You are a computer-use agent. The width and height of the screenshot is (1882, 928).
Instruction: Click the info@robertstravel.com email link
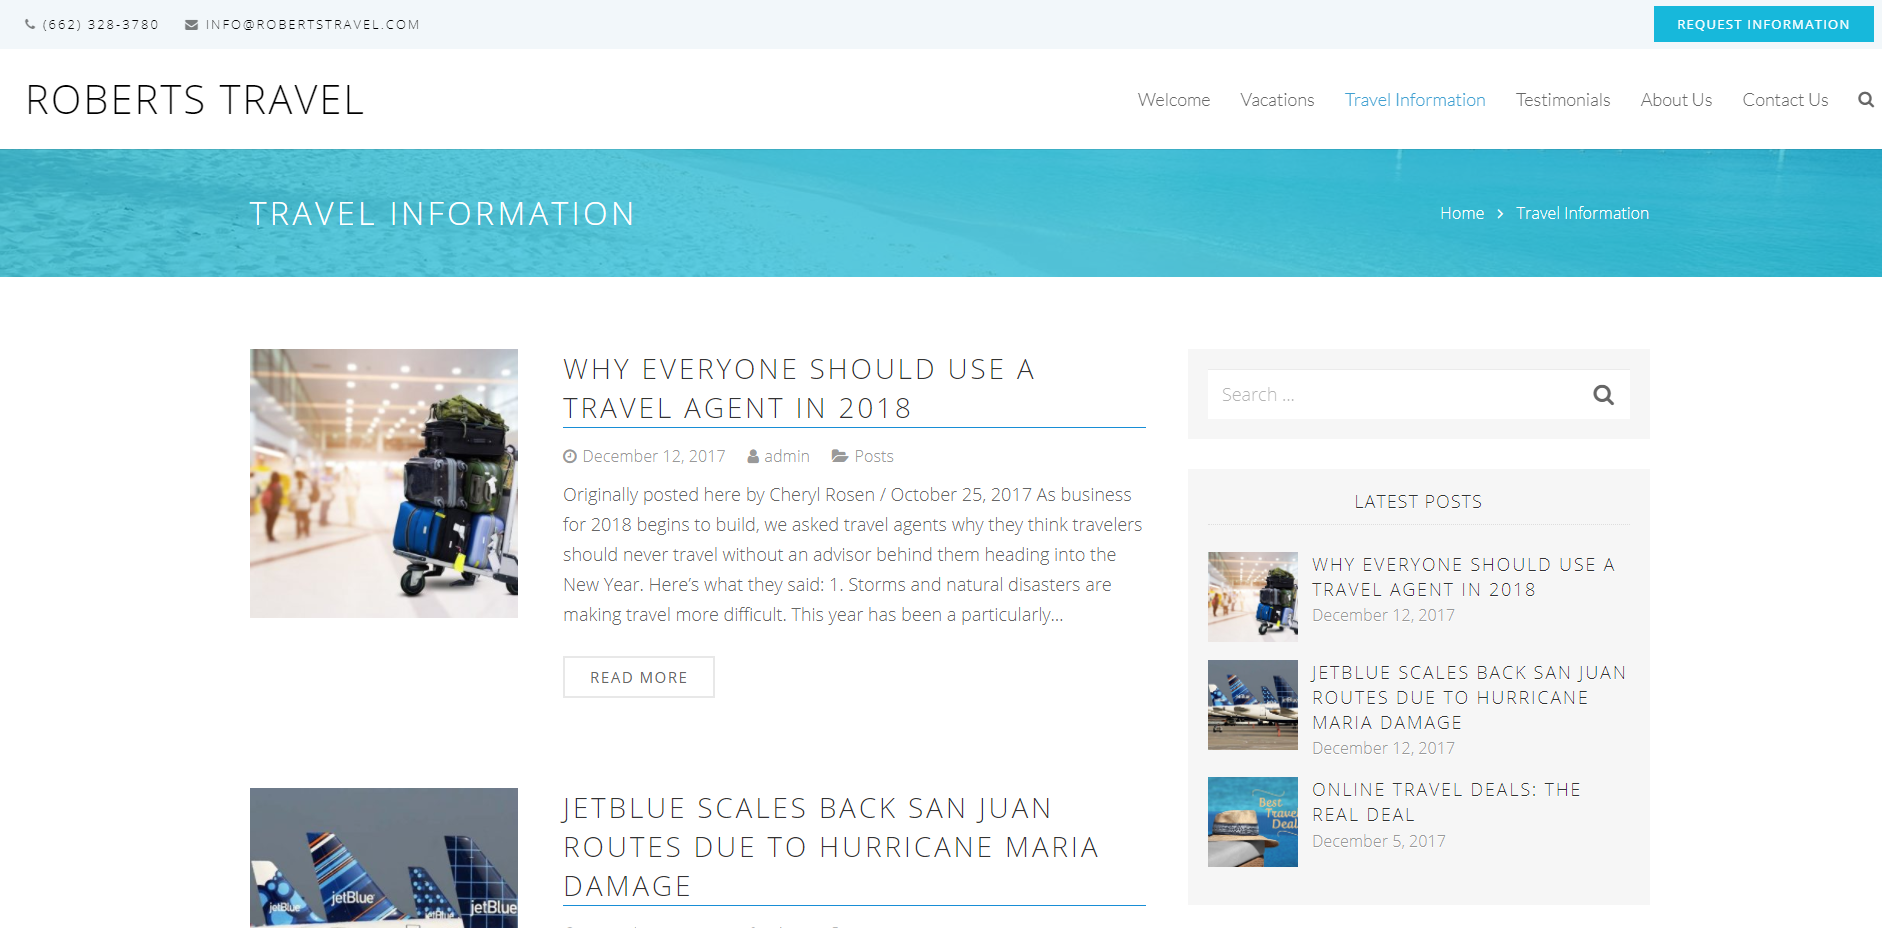(x=312, y=25)
